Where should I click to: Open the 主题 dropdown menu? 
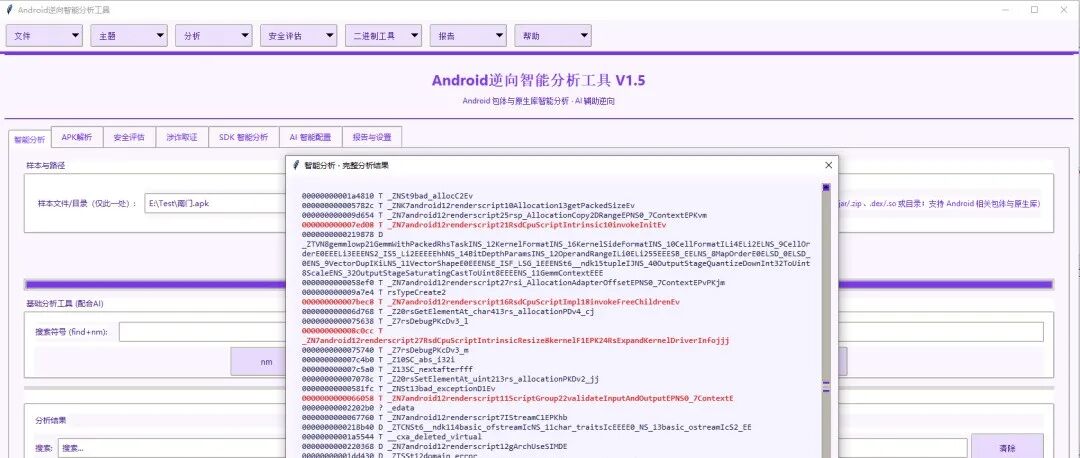(129, 36)
